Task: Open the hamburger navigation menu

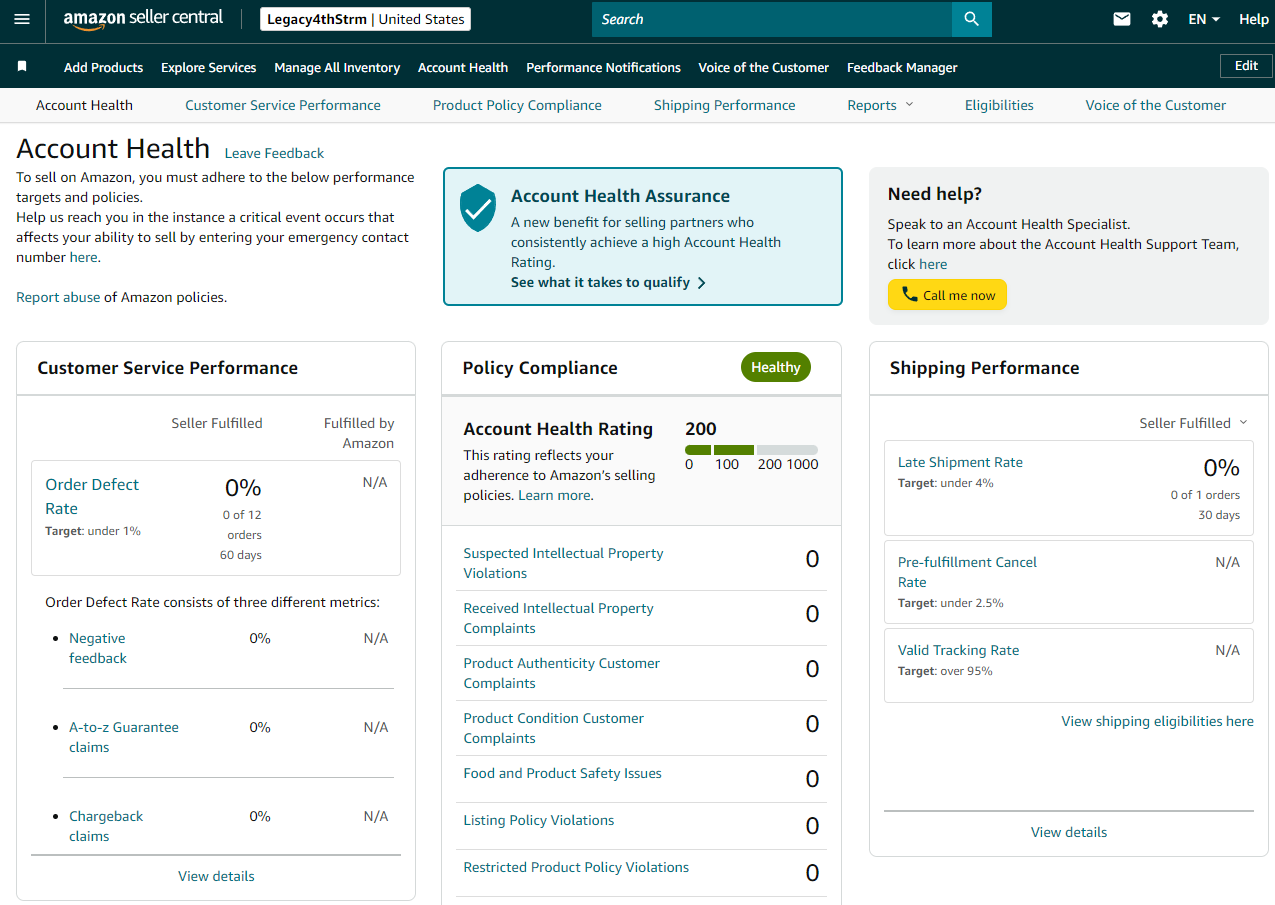Action: click(22, 20)
